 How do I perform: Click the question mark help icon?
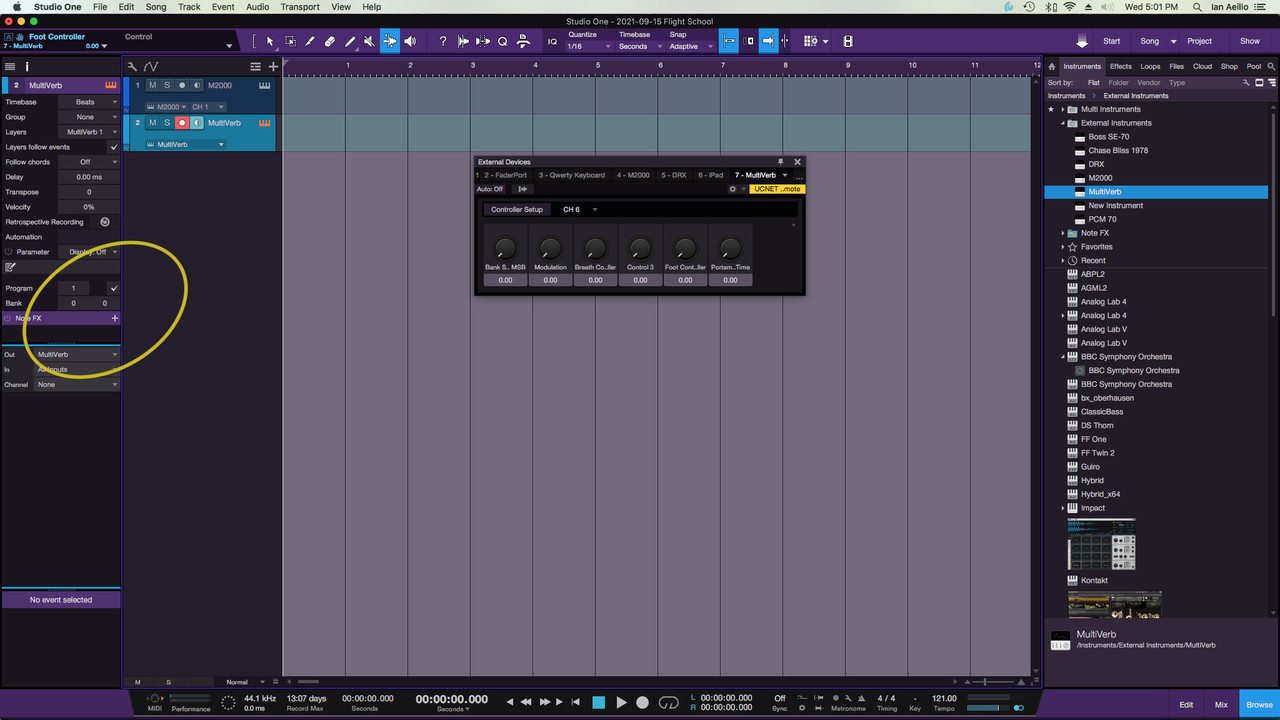443,41
